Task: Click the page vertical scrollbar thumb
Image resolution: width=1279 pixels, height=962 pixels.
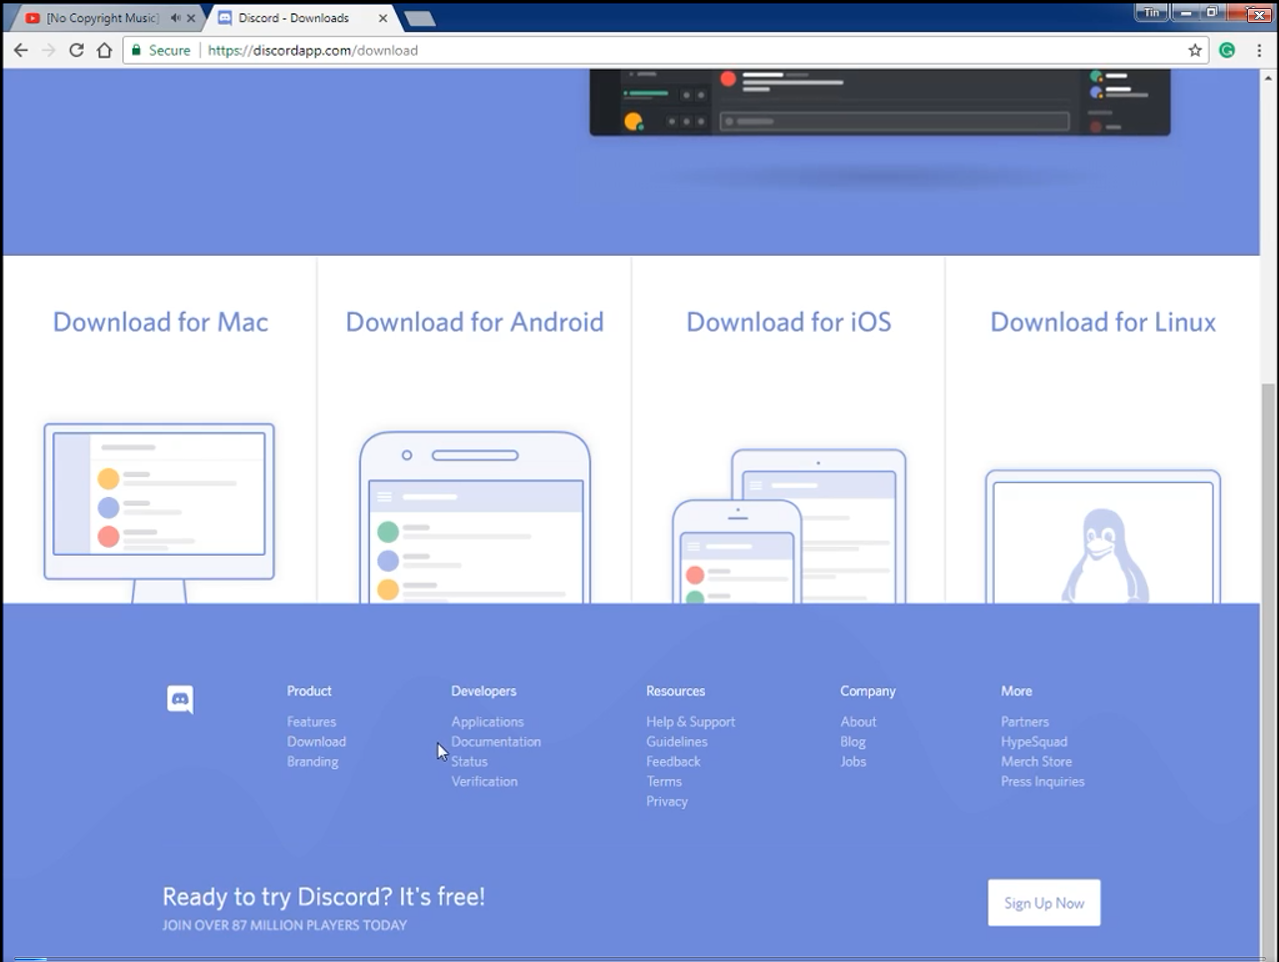Action: click(x=1268, y=668)
